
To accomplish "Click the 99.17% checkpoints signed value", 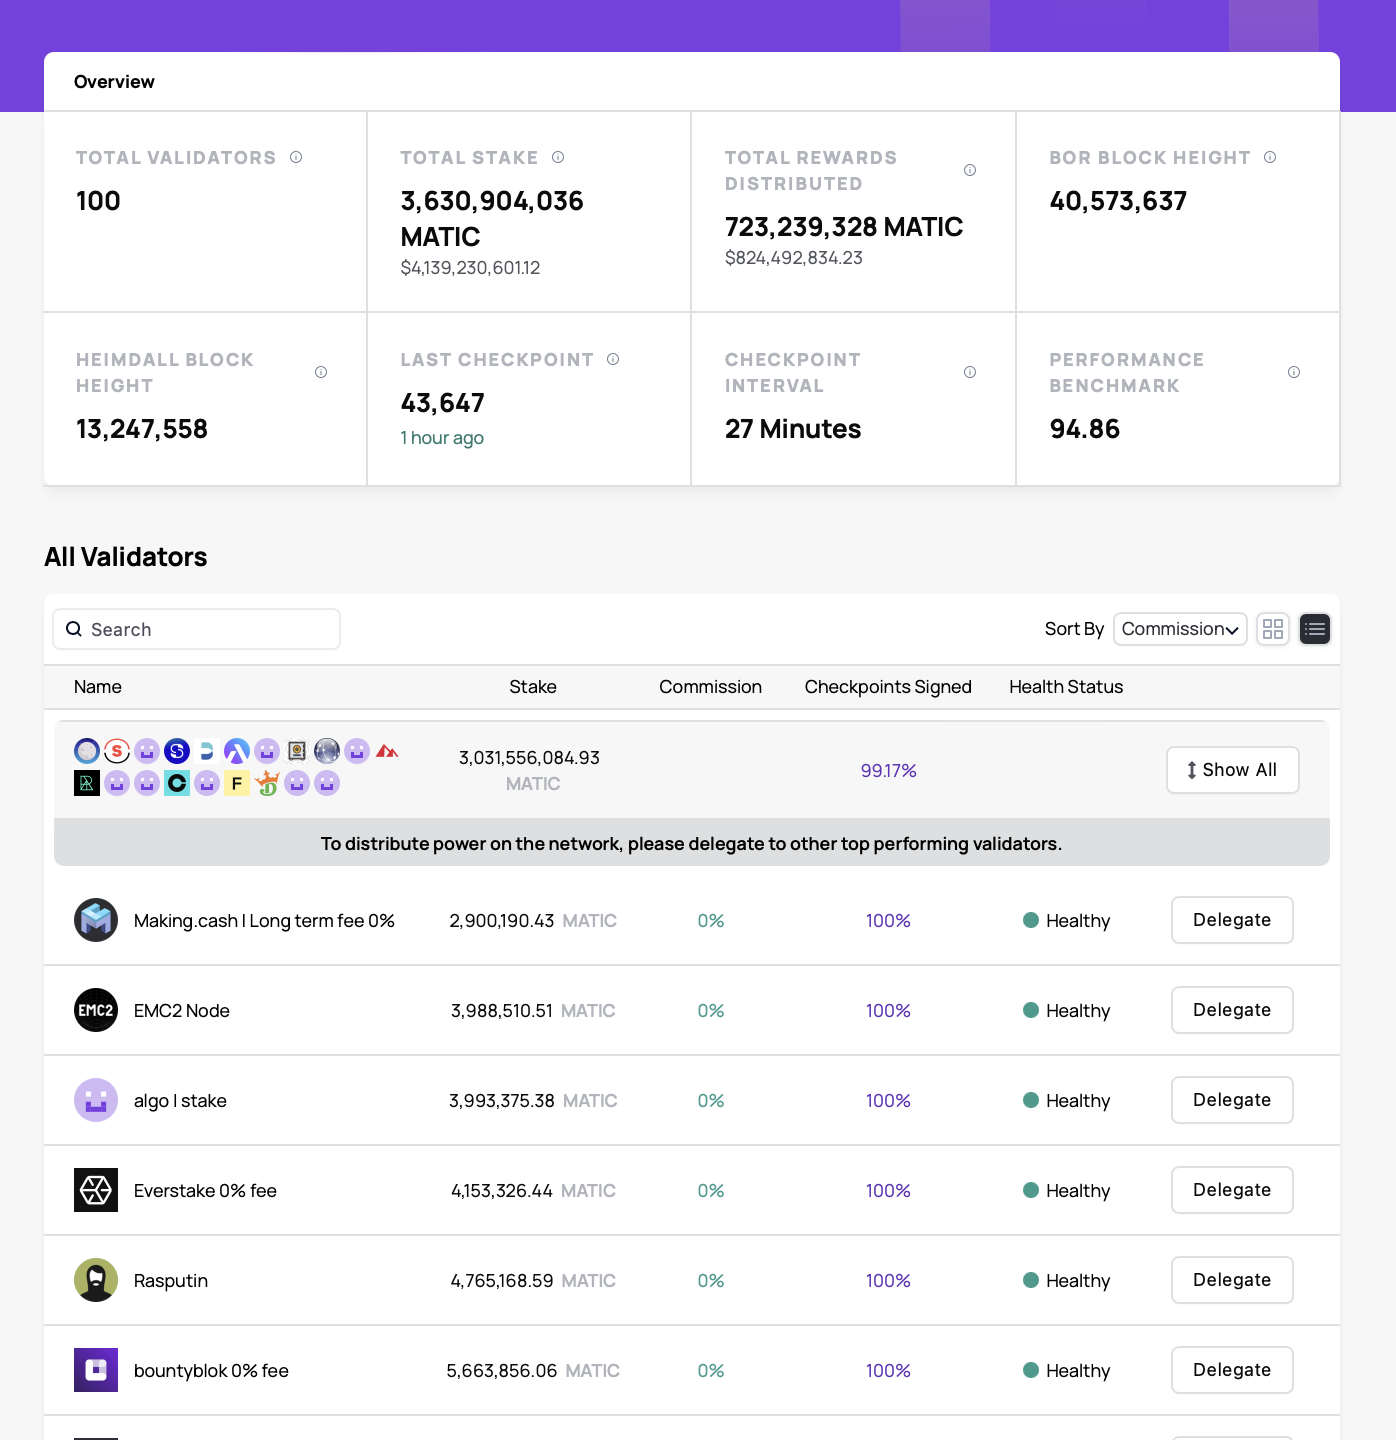I will (888, 771).
